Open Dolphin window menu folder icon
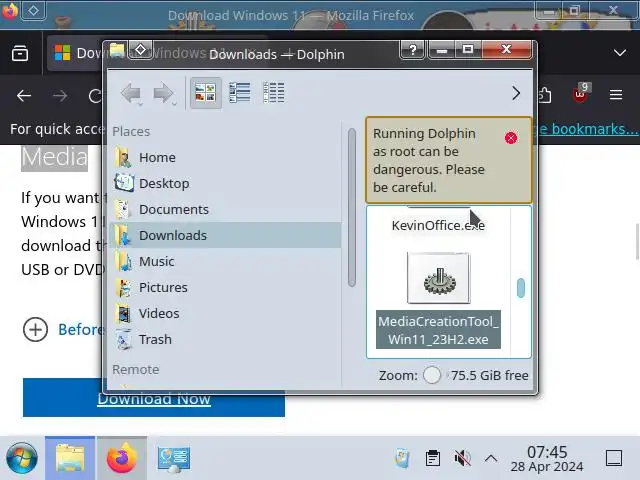The image size is (640, 480). click(x=117, y=50)
